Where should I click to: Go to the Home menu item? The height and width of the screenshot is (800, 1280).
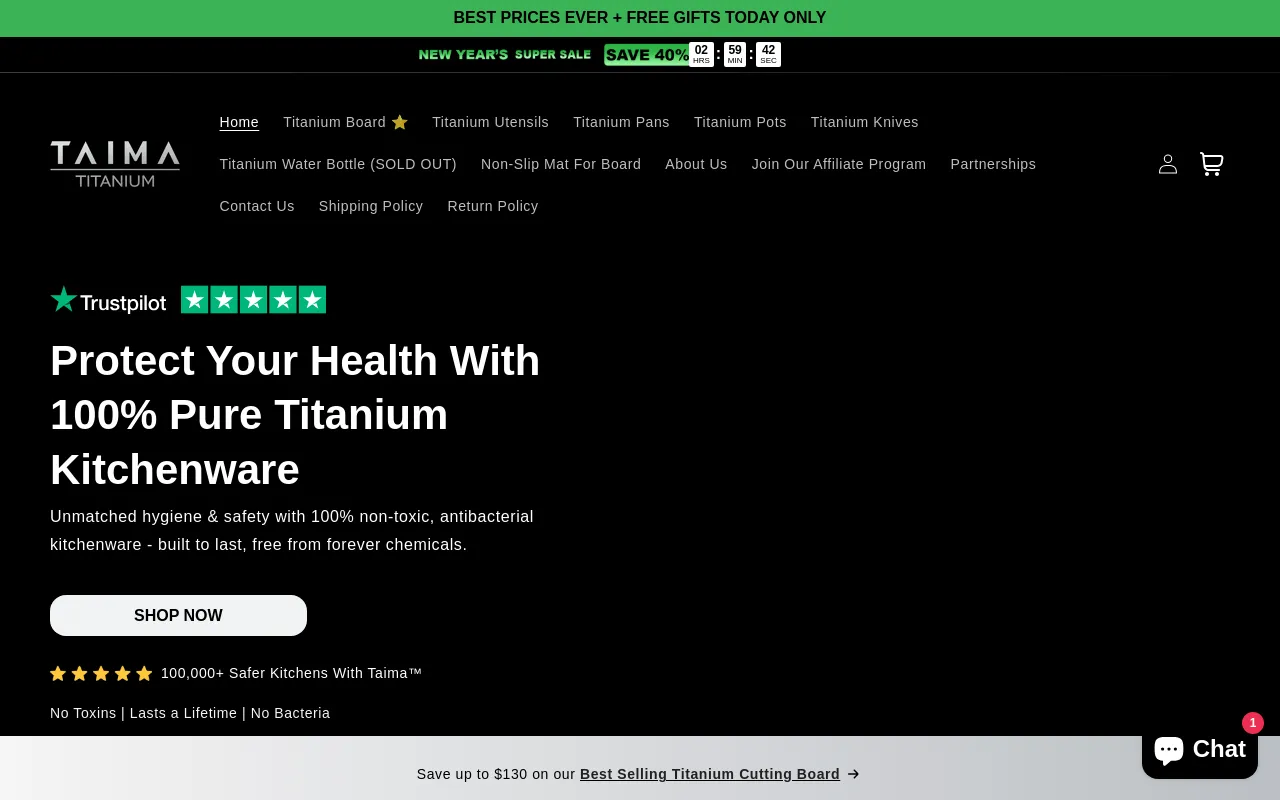click(x=239, y=122)
